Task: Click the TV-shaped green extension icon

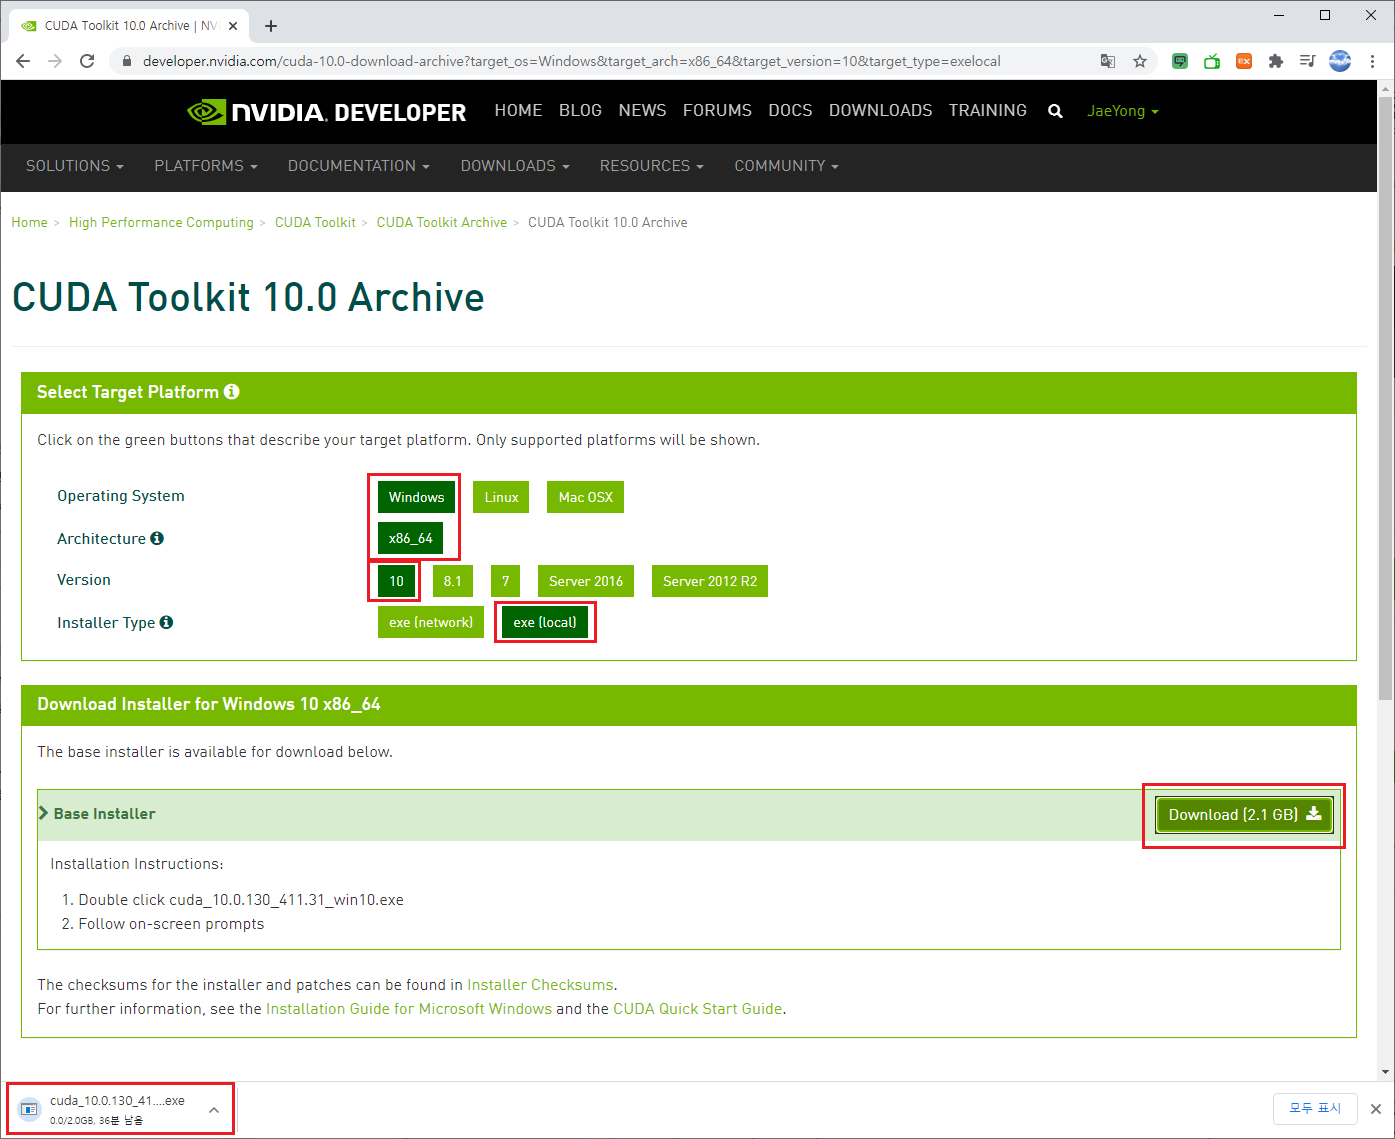Action: pos(1212,61)
